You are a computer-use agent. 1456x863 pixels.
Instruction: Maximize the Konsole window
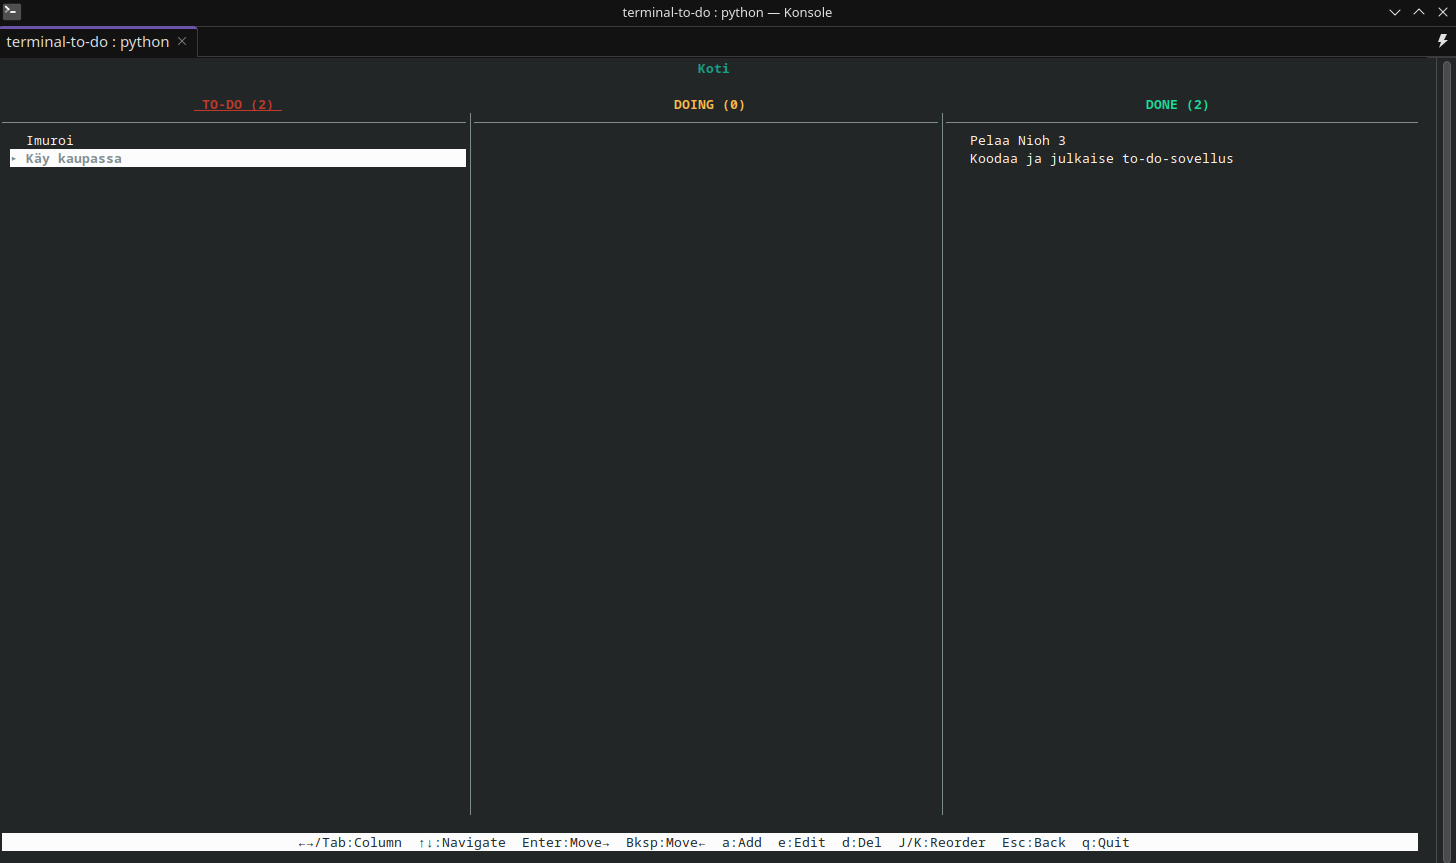(x=1419, y=12)
